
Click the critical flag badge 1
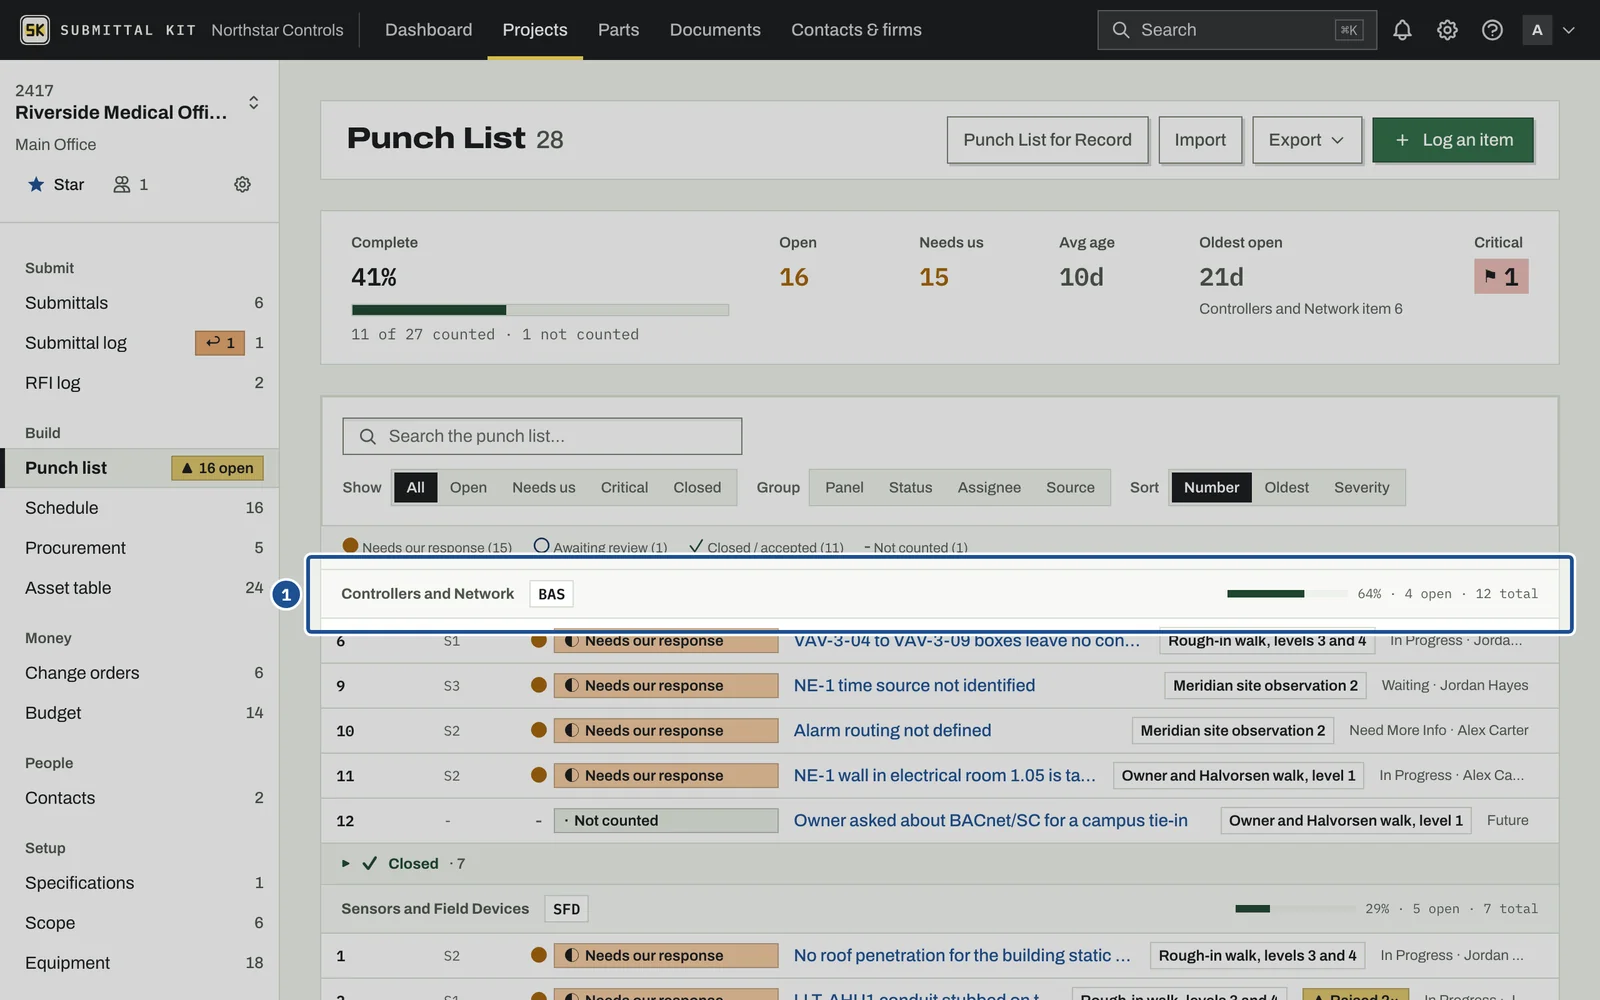(1501, 277)
